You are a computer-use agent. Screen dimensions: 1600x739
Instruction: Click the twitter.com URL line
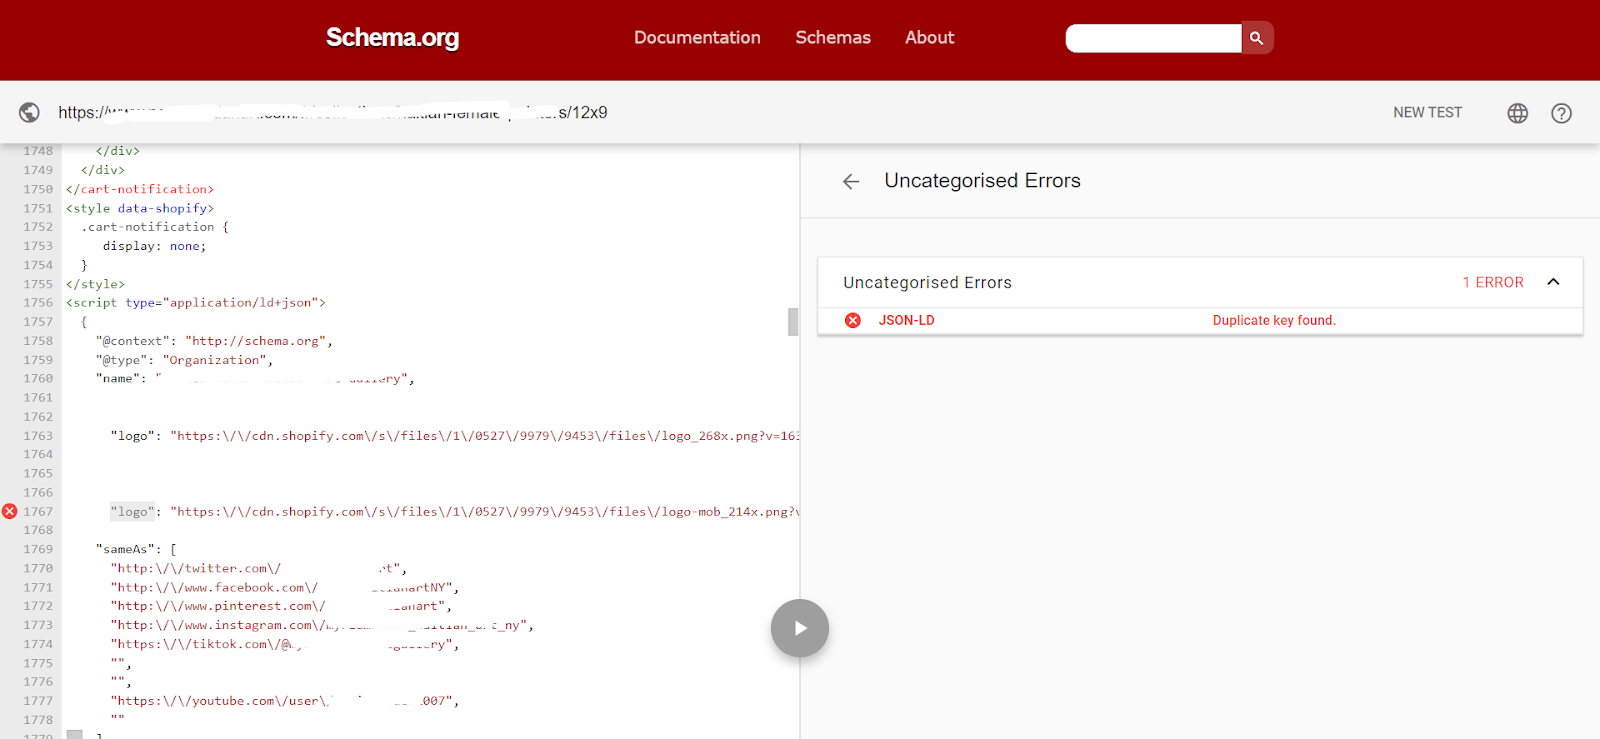(258, 568)
